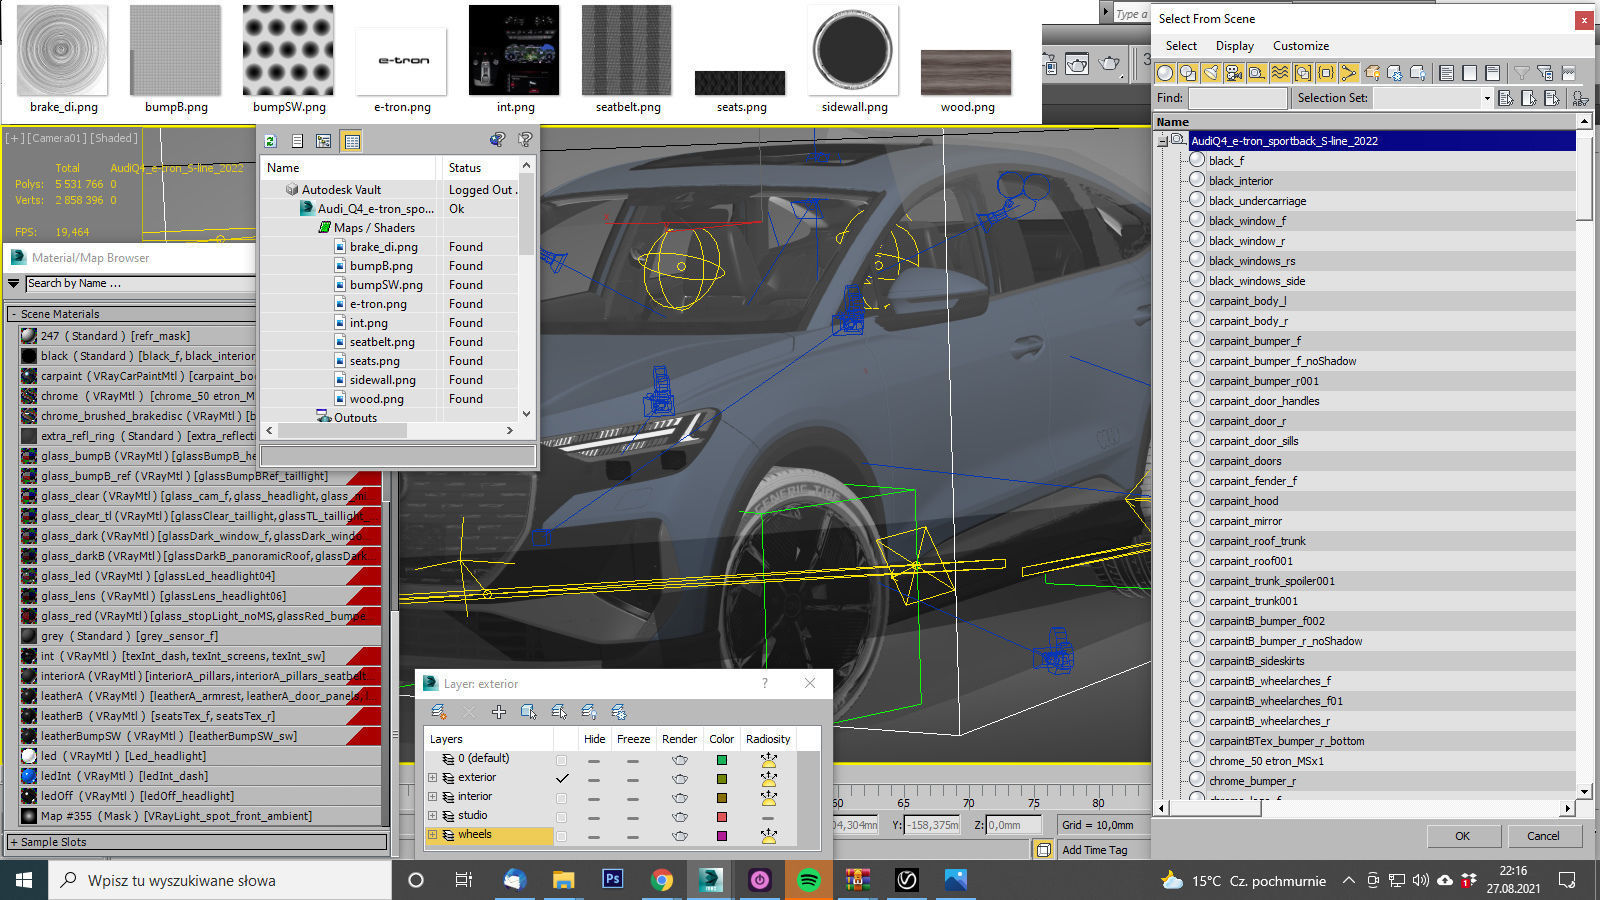Set wheels layer as current checkbox

click(562, 836)
